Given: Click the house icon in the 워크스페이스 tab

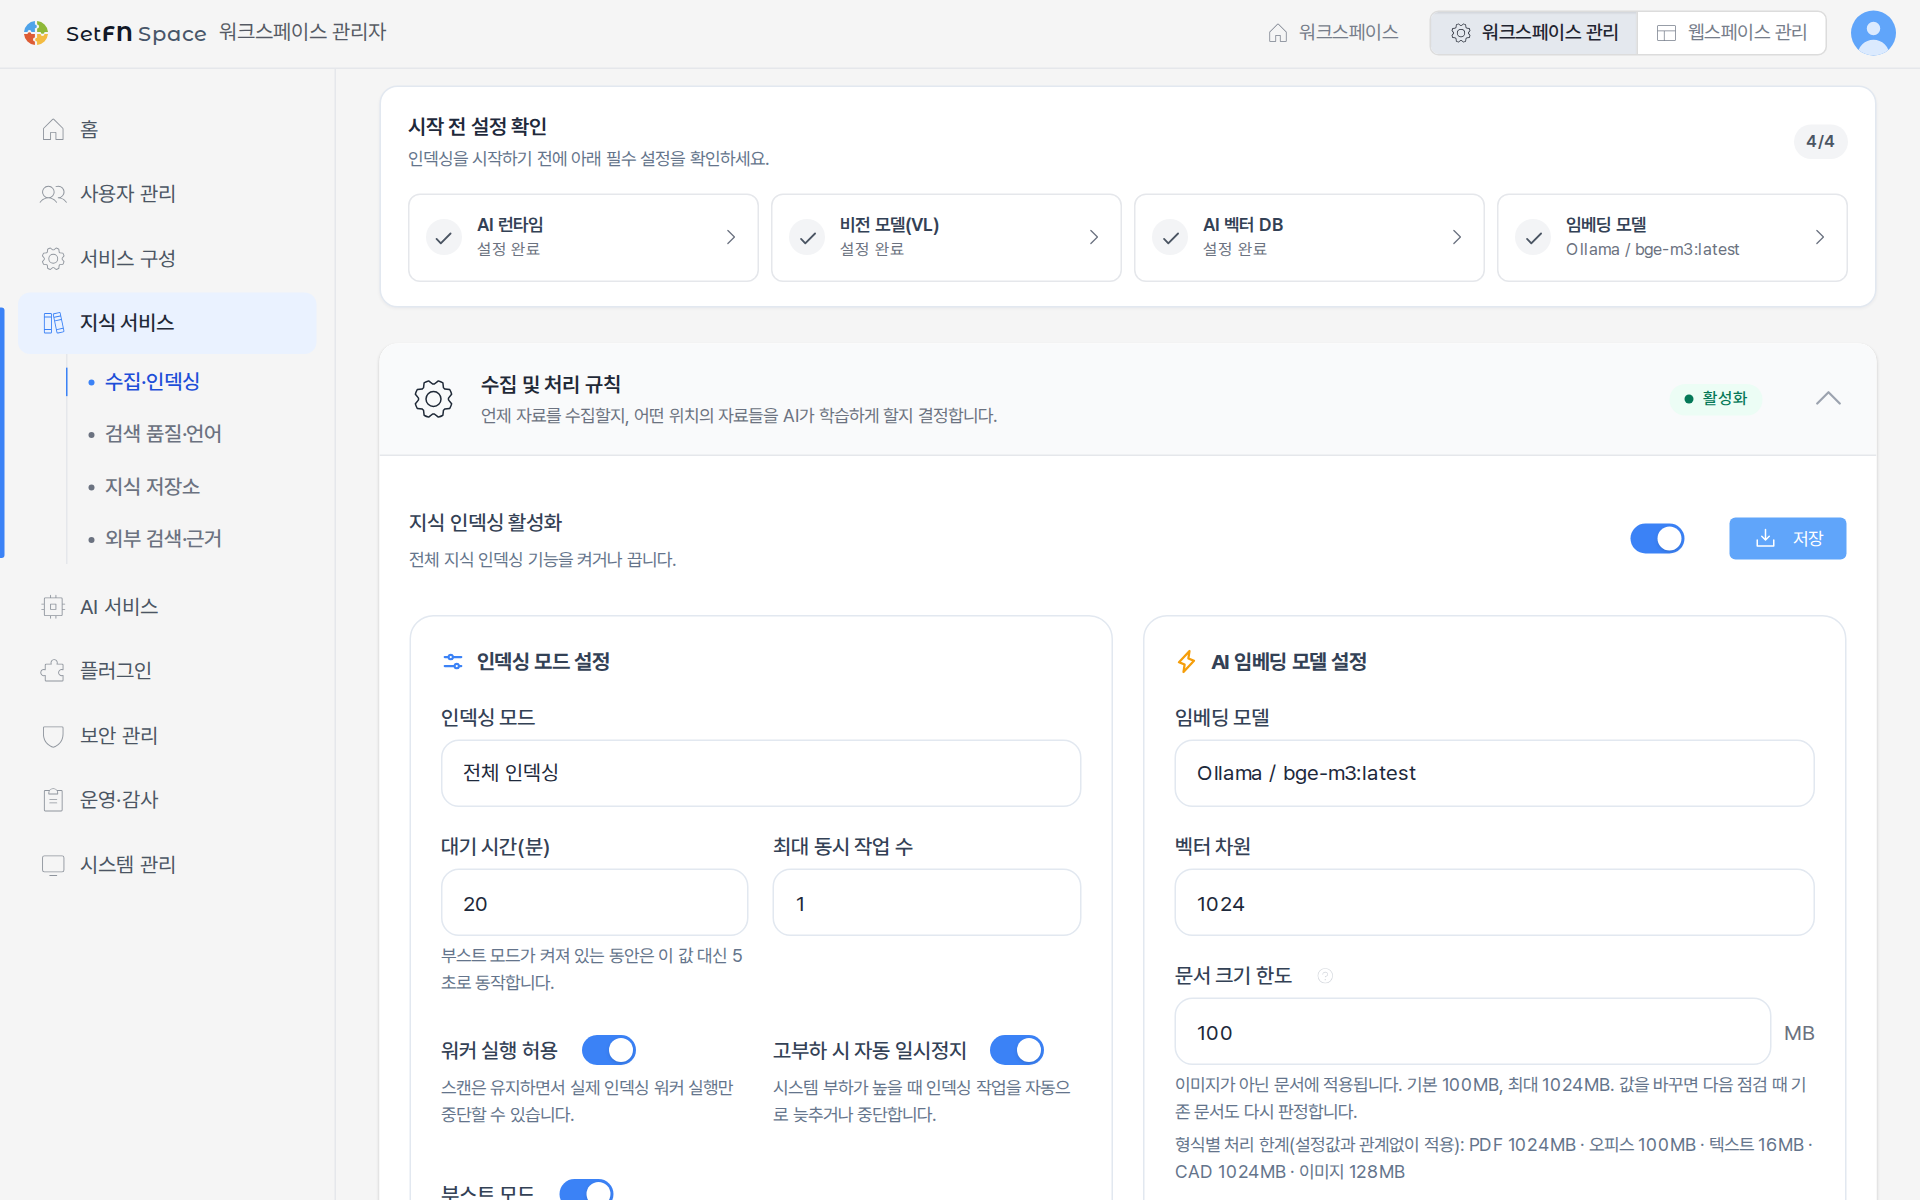Looking at the screenshot, I should tap(1277, 33).
